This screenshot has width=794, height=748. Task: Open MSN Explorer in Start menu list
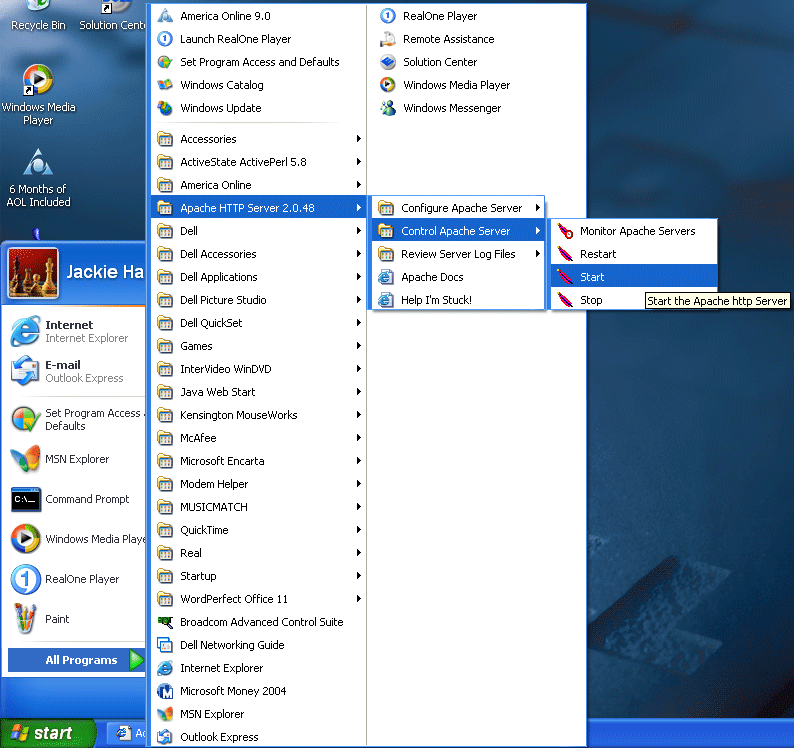coord(75,459)
